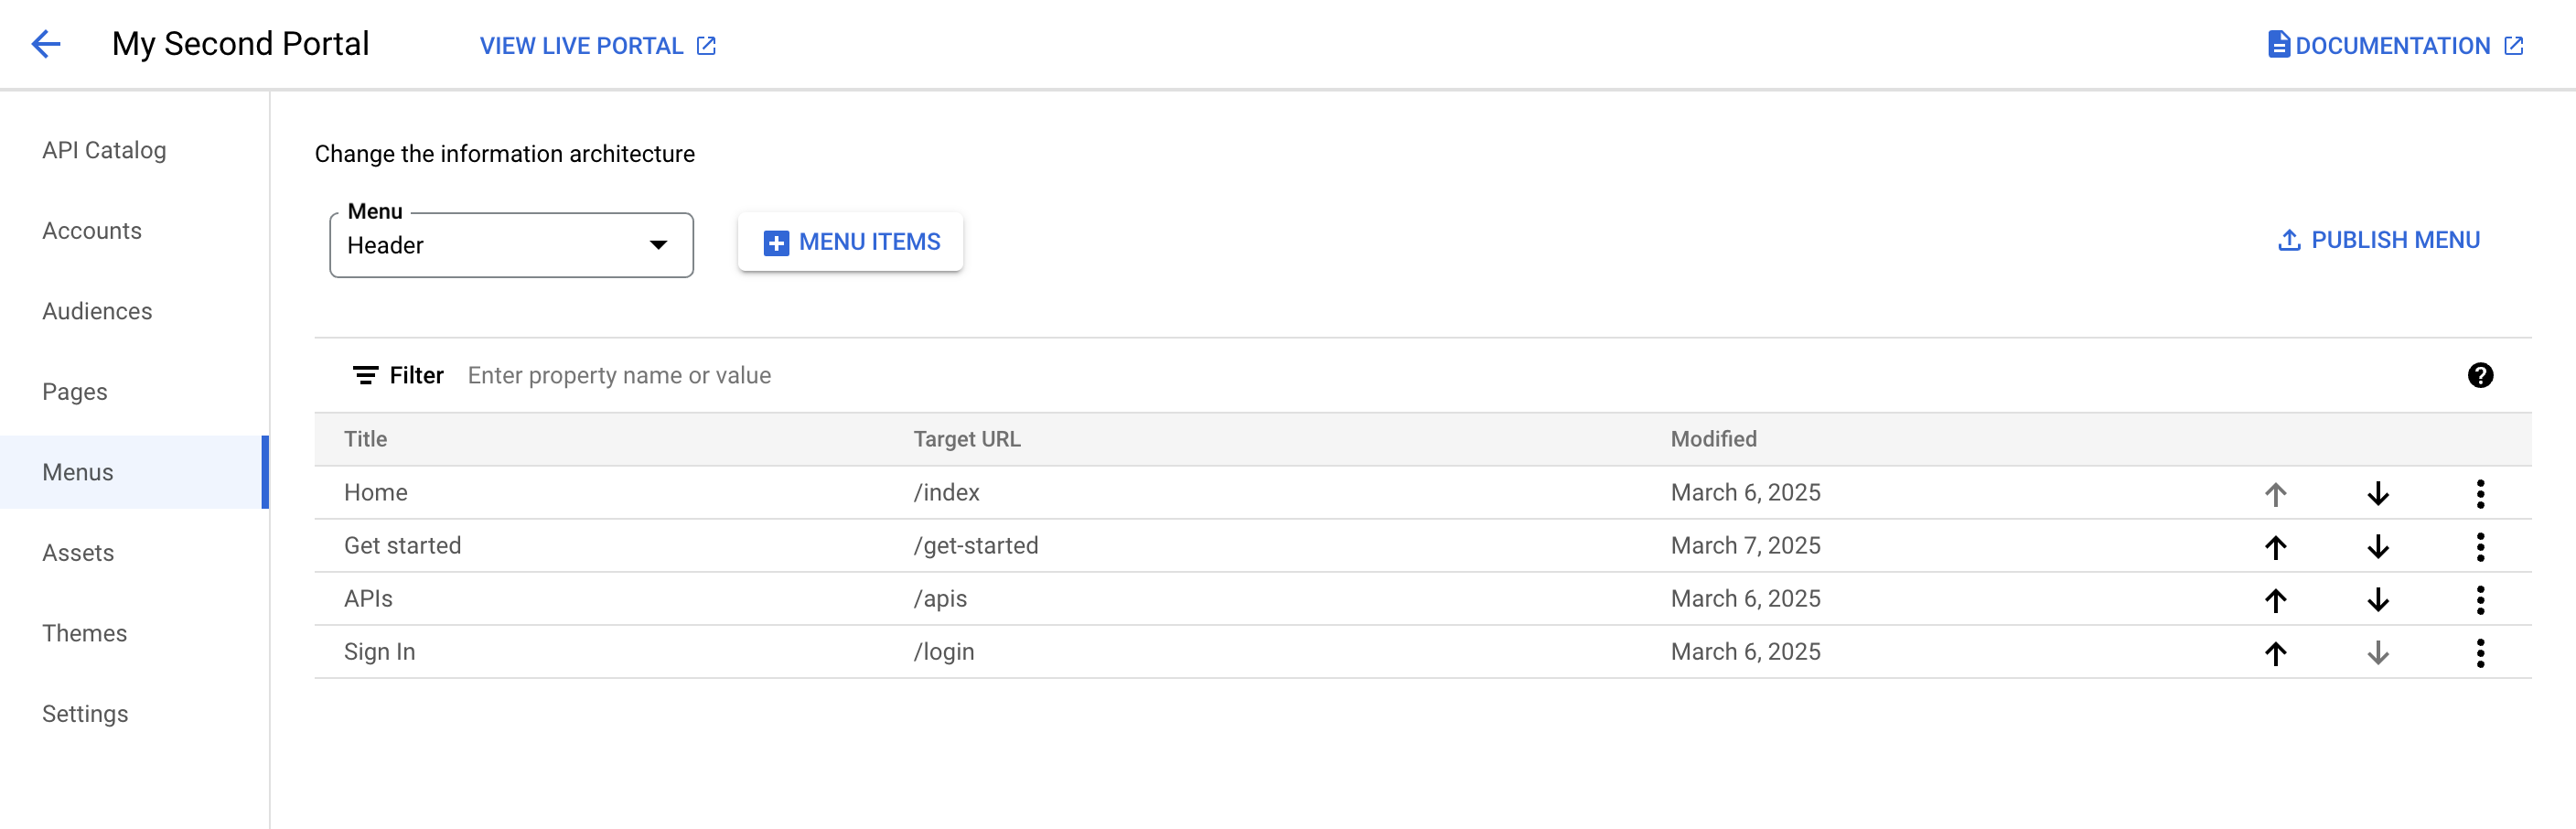Viewport: 2576px width, 829px height.
Task: Move Get started row up
Action: point(2275,546)
